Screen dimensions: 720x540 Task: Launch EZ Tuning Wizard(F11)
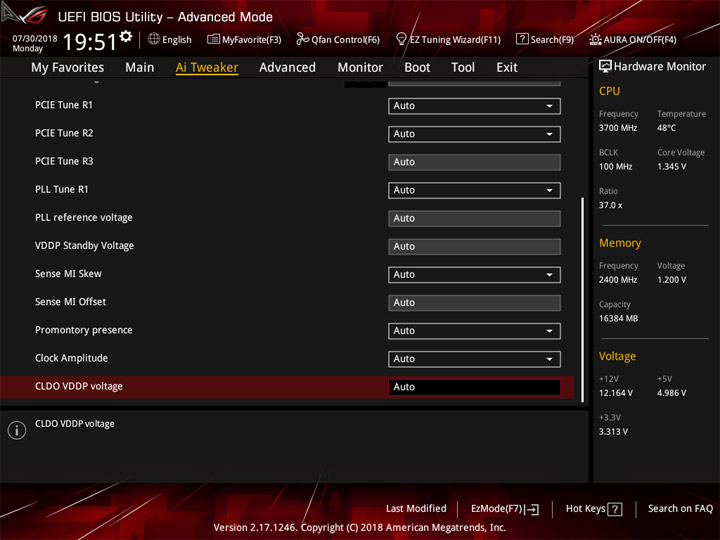448,39
